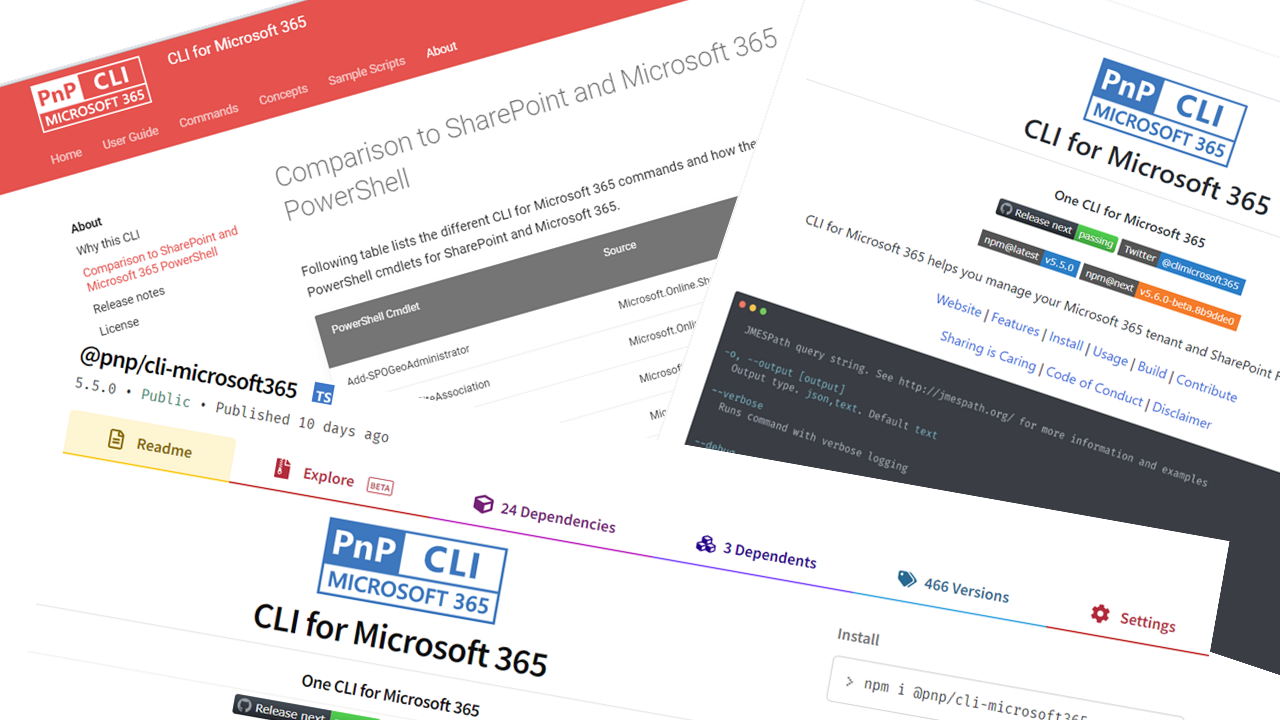Click the Versions tag icon

pyautogui.click(x=907, y=579)
